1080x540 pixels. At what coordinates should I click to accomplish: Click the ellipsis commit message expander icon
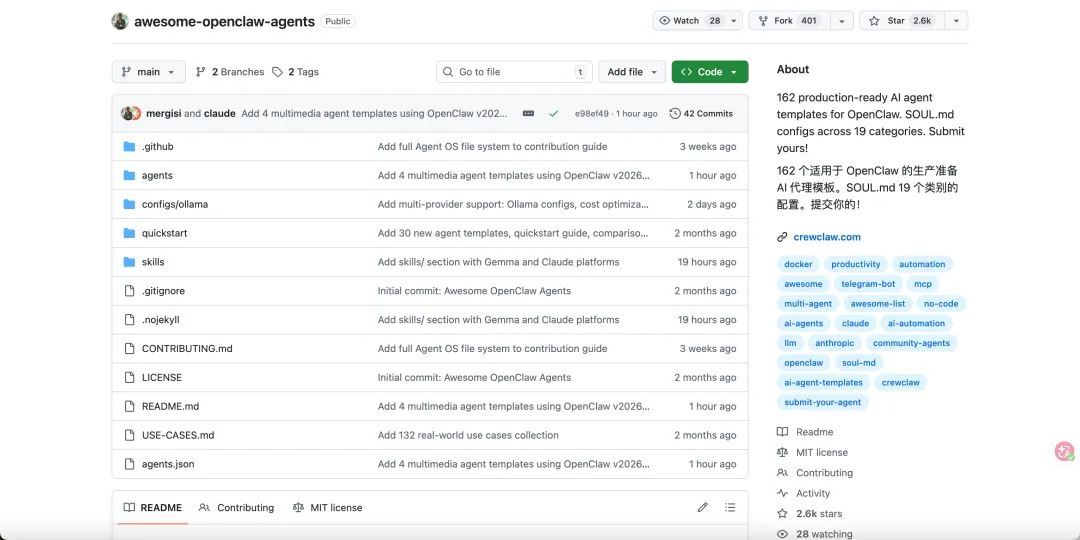click(528, 114)
